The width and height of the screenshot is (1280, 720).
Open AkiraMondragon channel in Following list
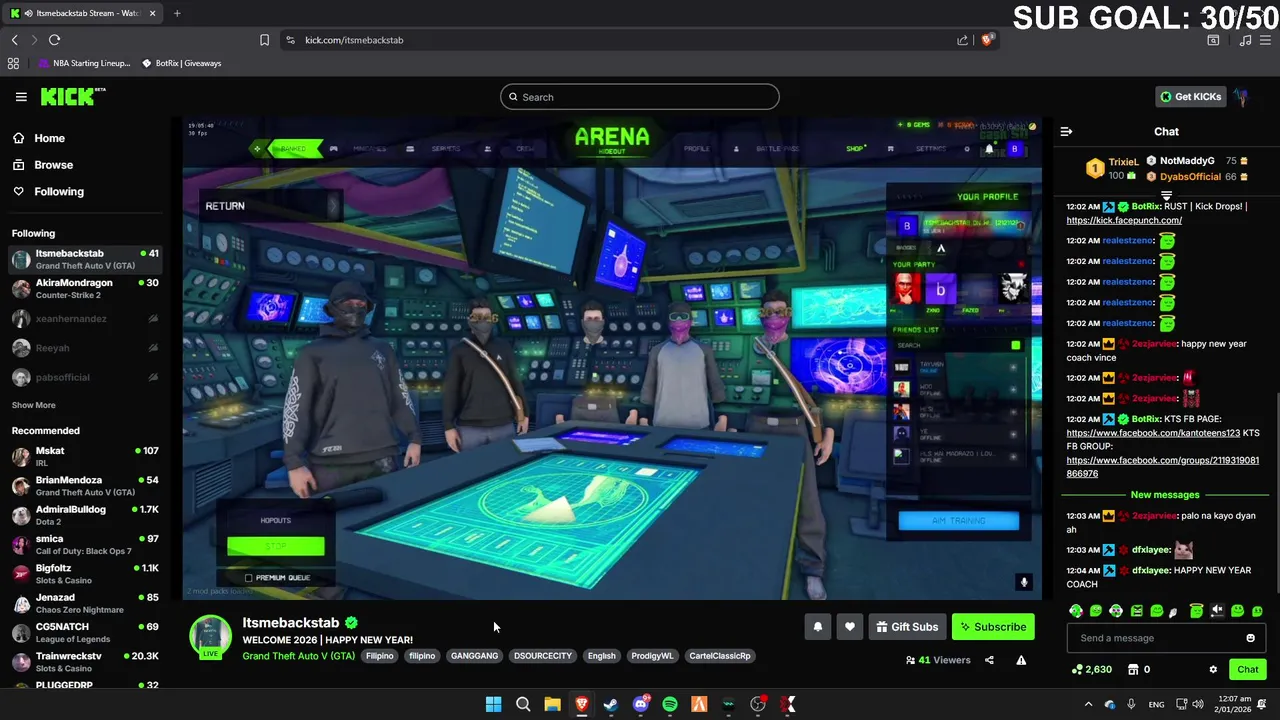pyautogui.click(x=85, y=289)
